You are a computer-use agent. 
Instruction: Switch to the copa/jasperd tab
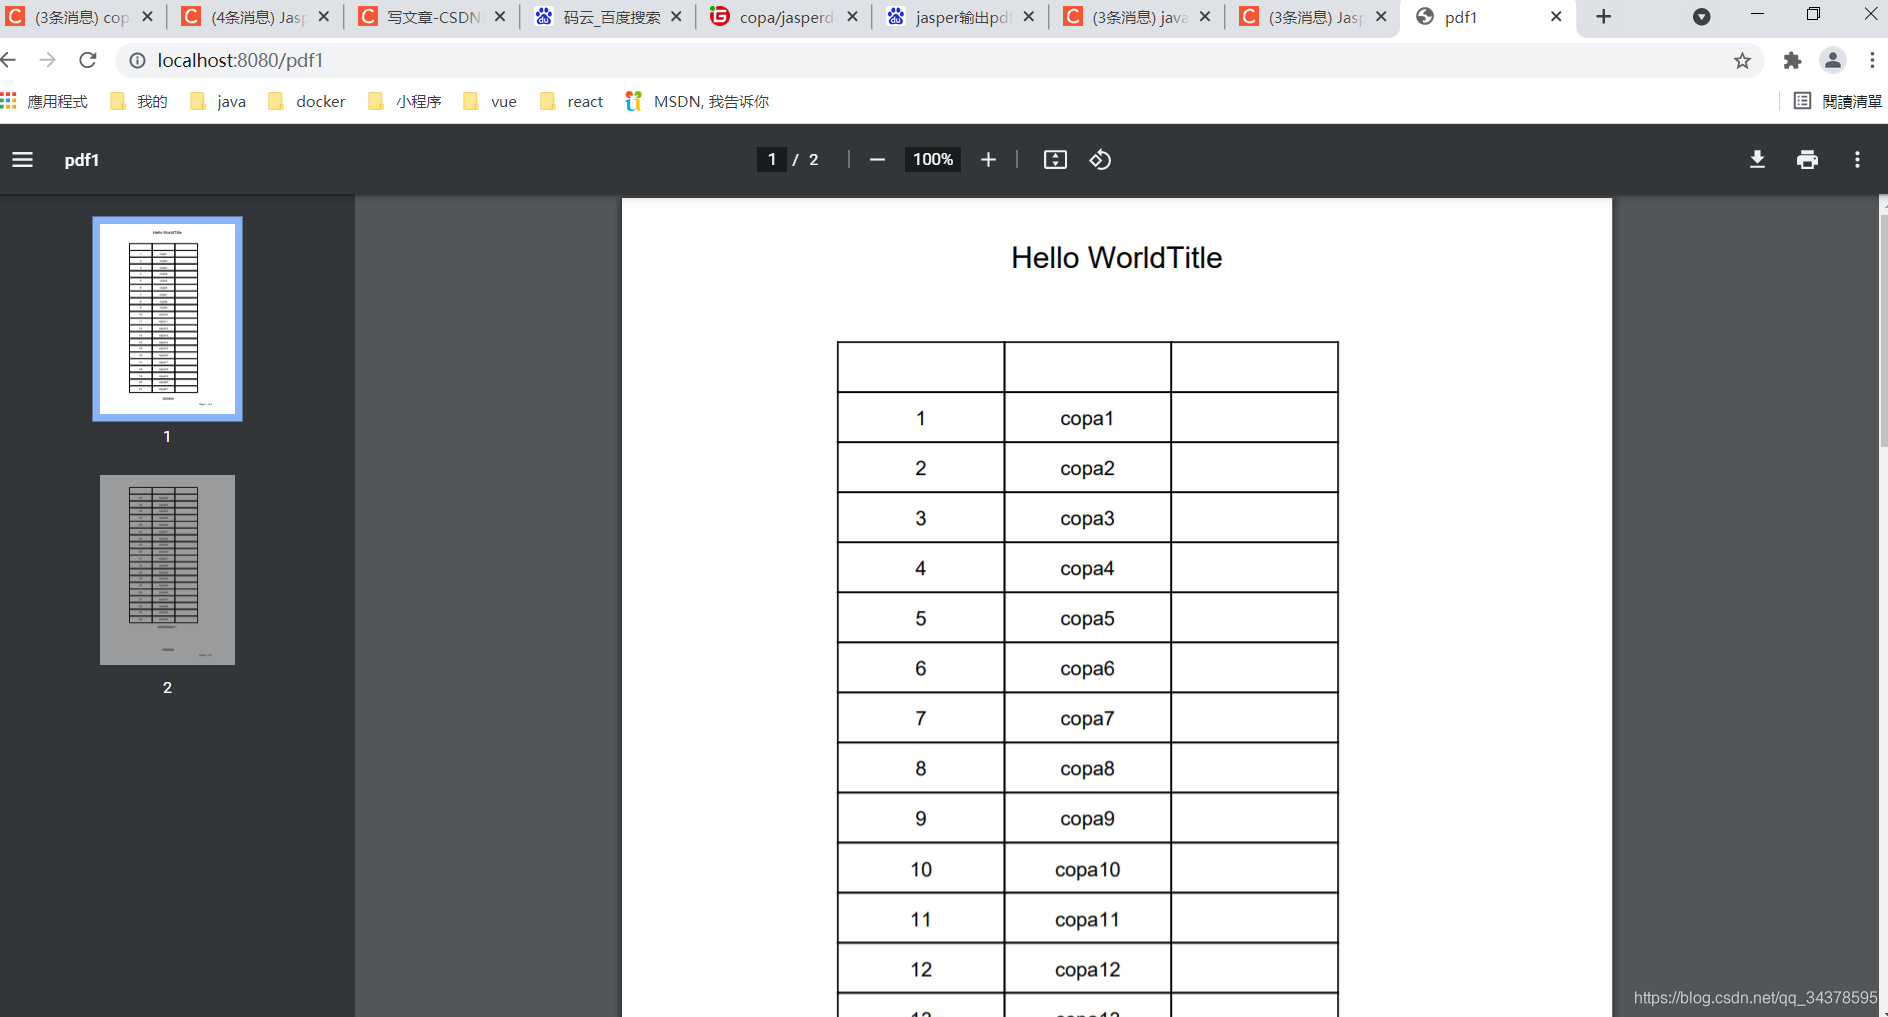784,17
